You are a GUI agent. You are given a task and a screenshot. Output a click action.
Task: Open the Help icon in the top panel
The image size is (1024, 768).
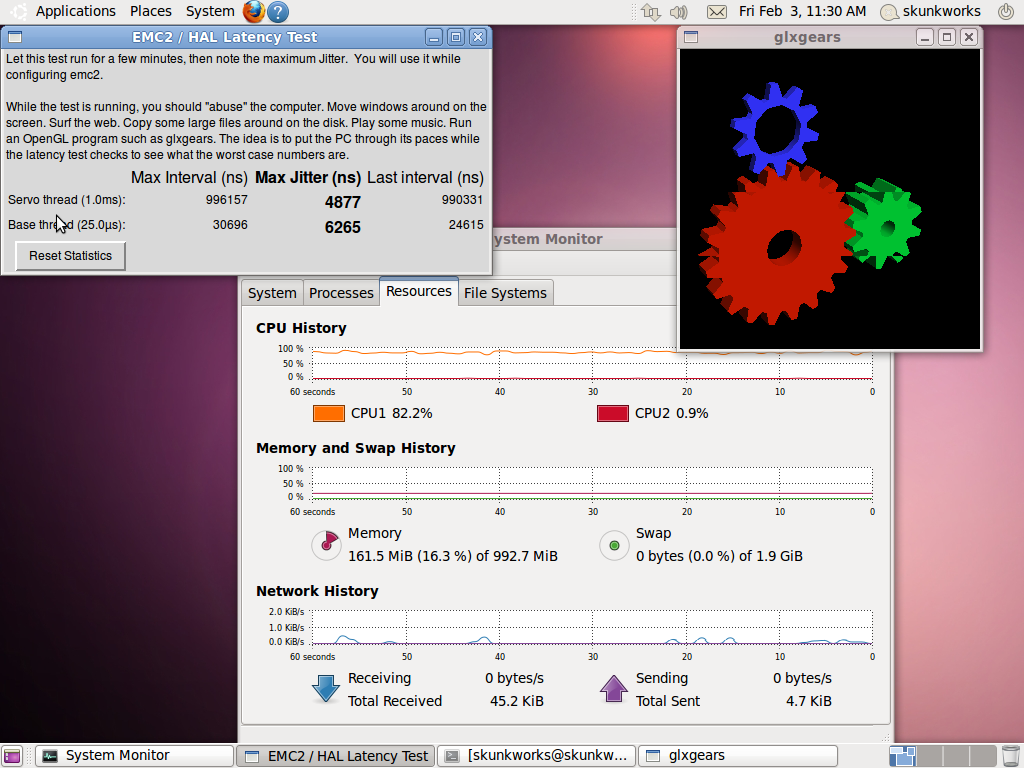[x=278, y=11]
